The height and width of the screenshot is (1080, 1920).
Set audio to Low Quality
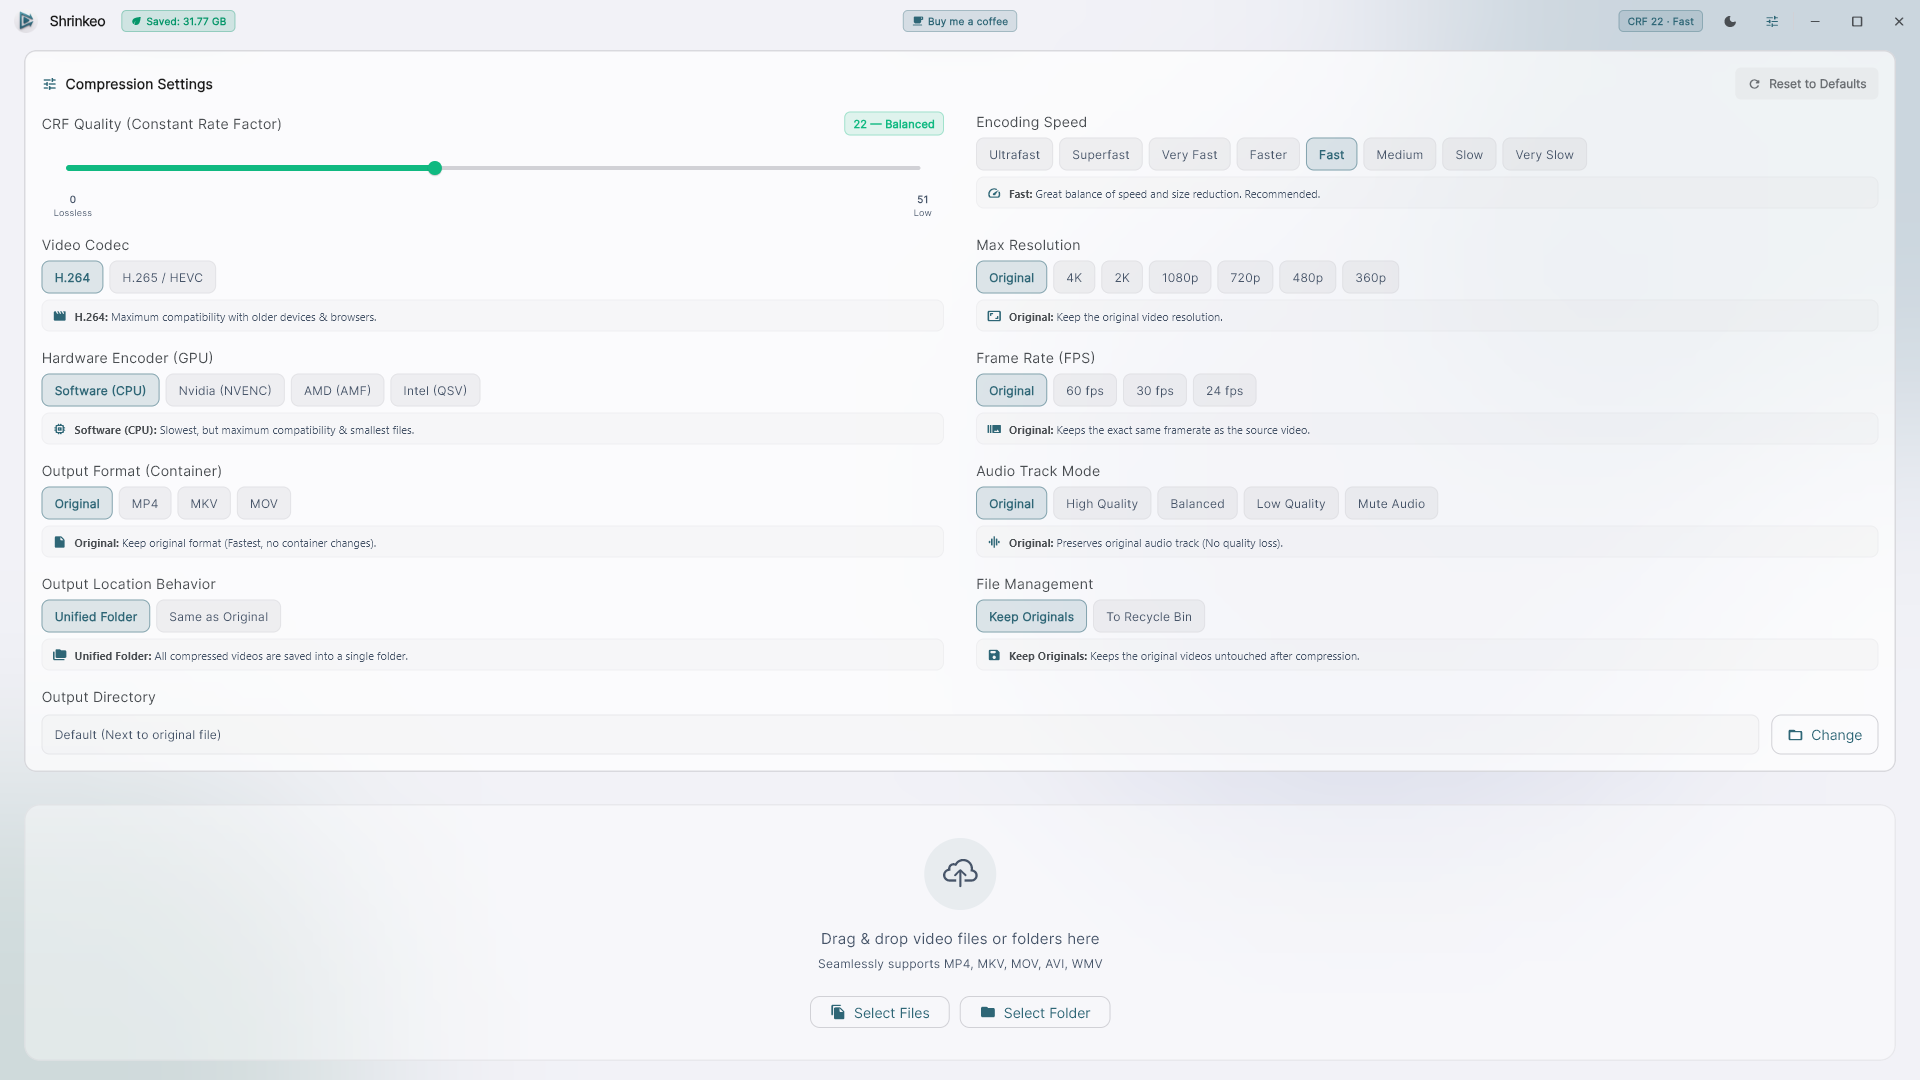(x=1291, y=504)
